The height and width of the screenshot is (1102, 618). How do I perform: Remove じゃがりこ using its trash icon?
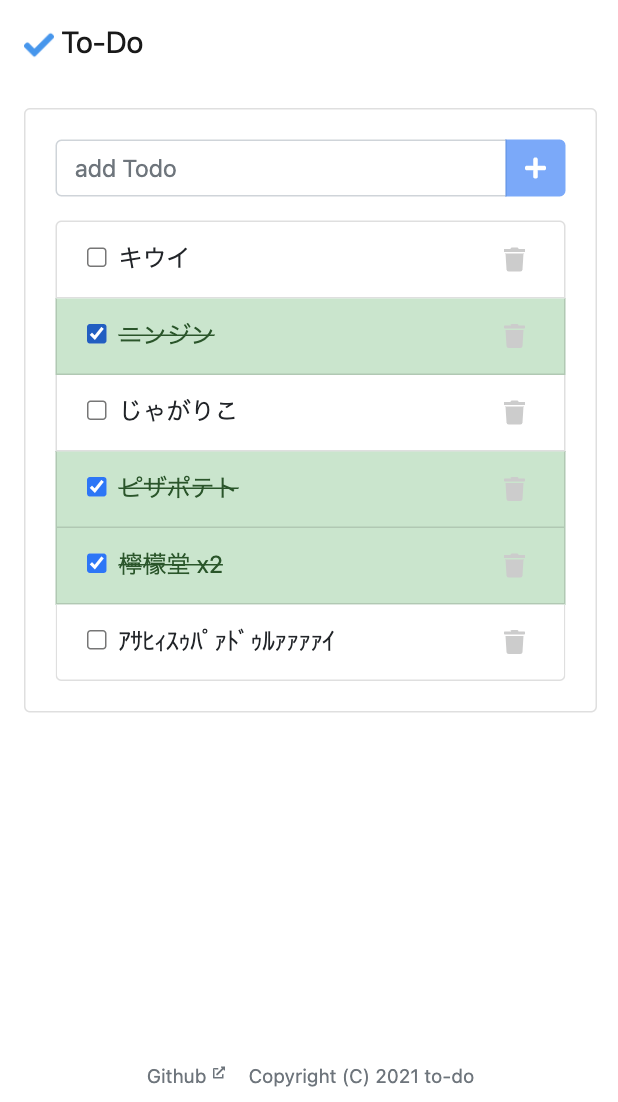point(514,412)
